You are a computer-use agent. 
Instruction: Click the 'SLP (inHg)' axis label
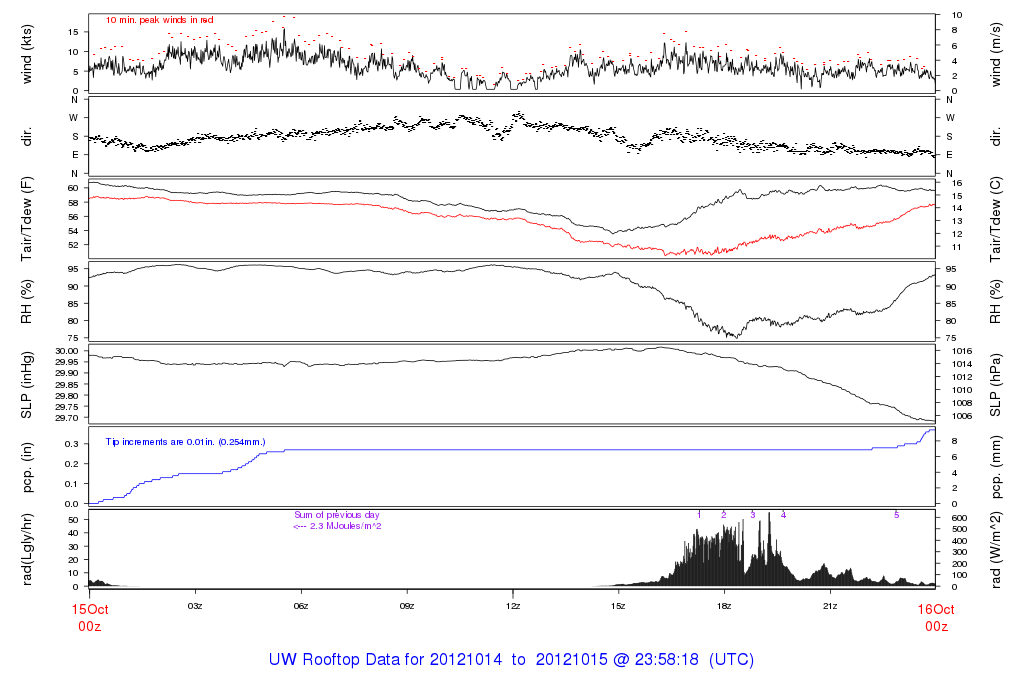(26, 384)
